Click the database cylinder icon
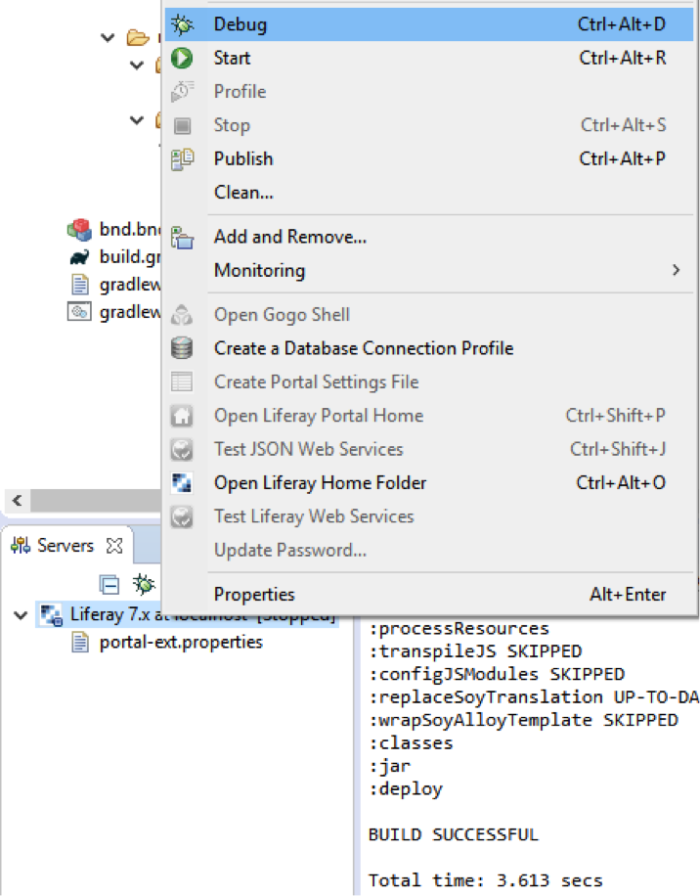The image size is (700, 896). click(182, 348)
